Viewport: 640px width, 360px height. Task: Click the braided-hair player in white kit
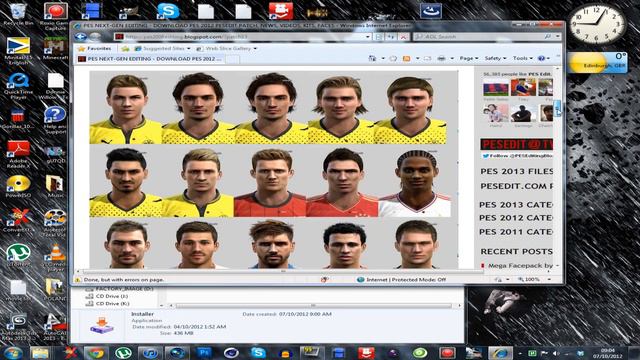(415, 182)
